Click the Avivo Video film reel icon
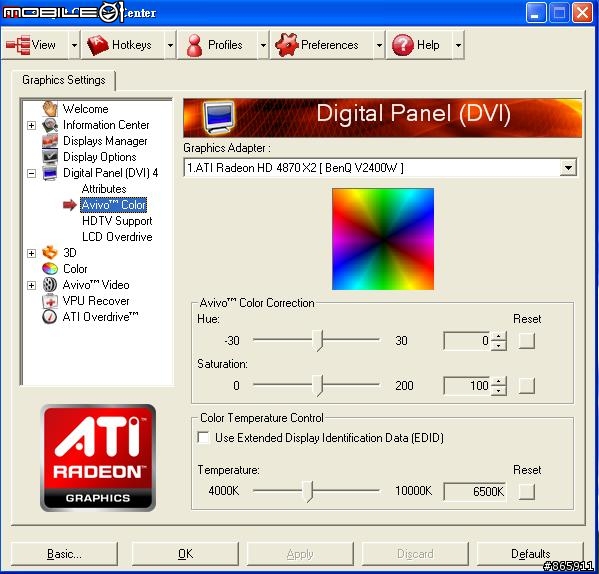 click(x=50, y=285)
